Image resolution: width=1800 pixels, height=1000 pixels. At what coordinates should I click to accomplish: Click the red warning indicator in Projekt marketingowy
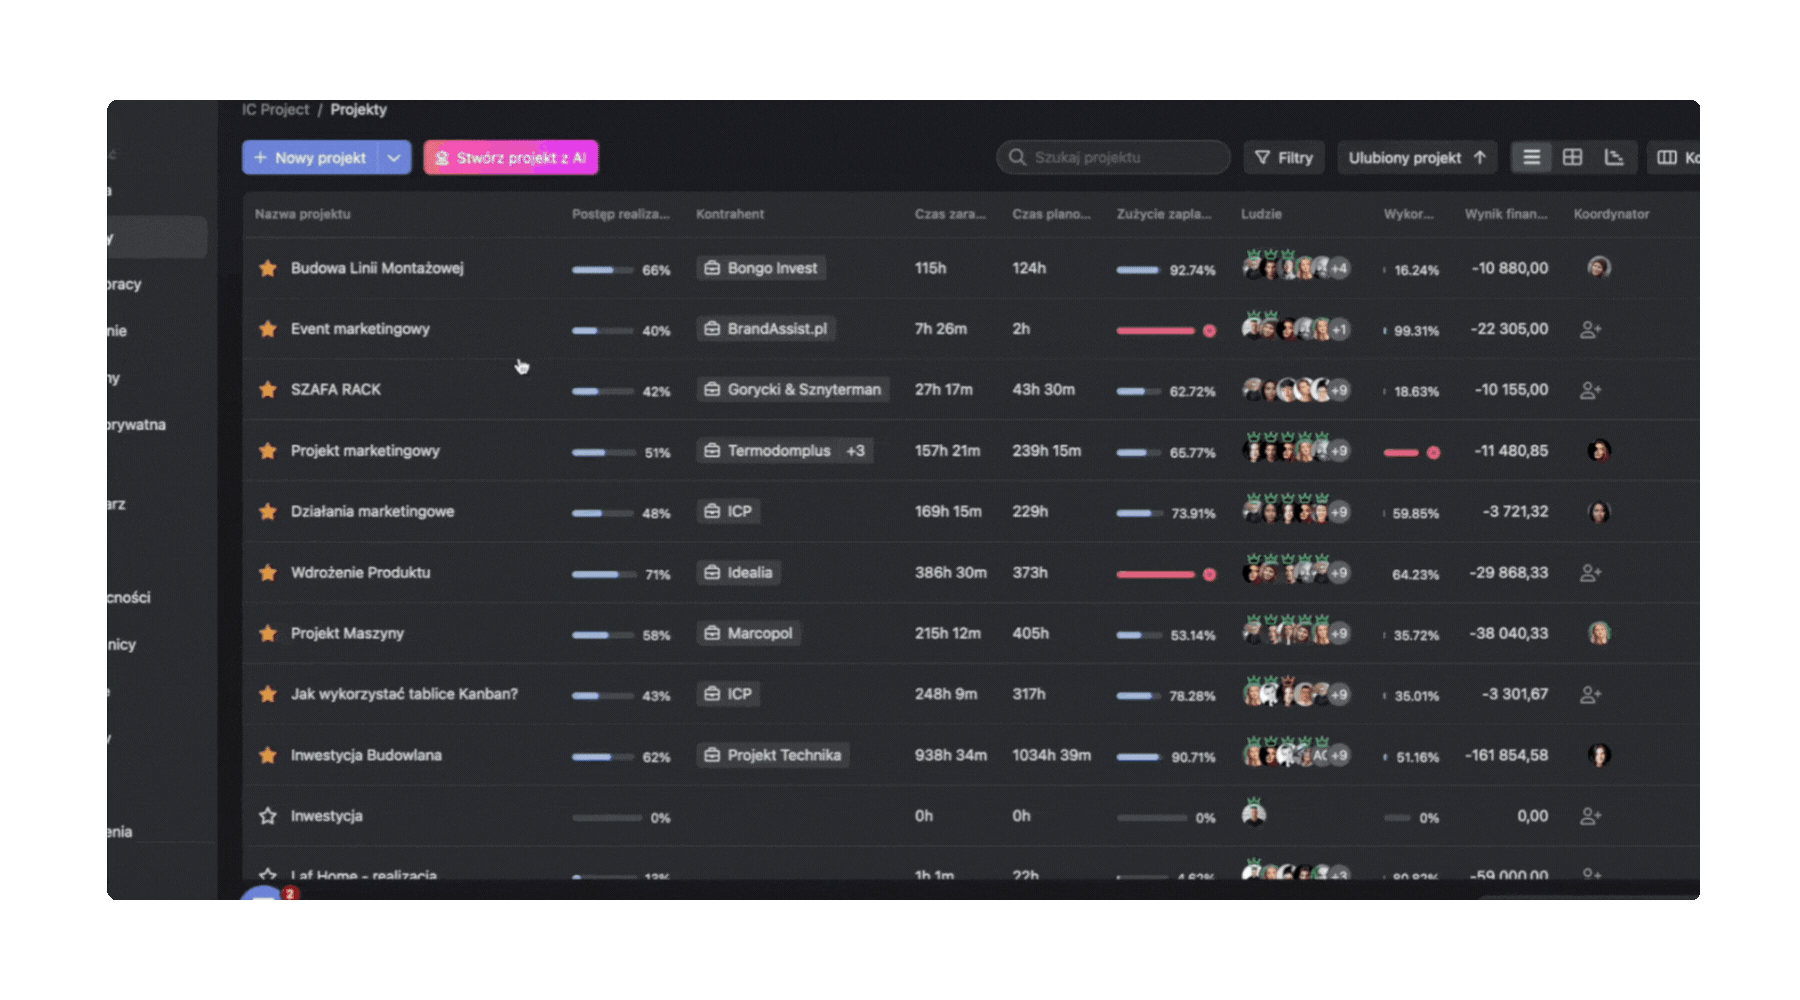[1433, 453]
